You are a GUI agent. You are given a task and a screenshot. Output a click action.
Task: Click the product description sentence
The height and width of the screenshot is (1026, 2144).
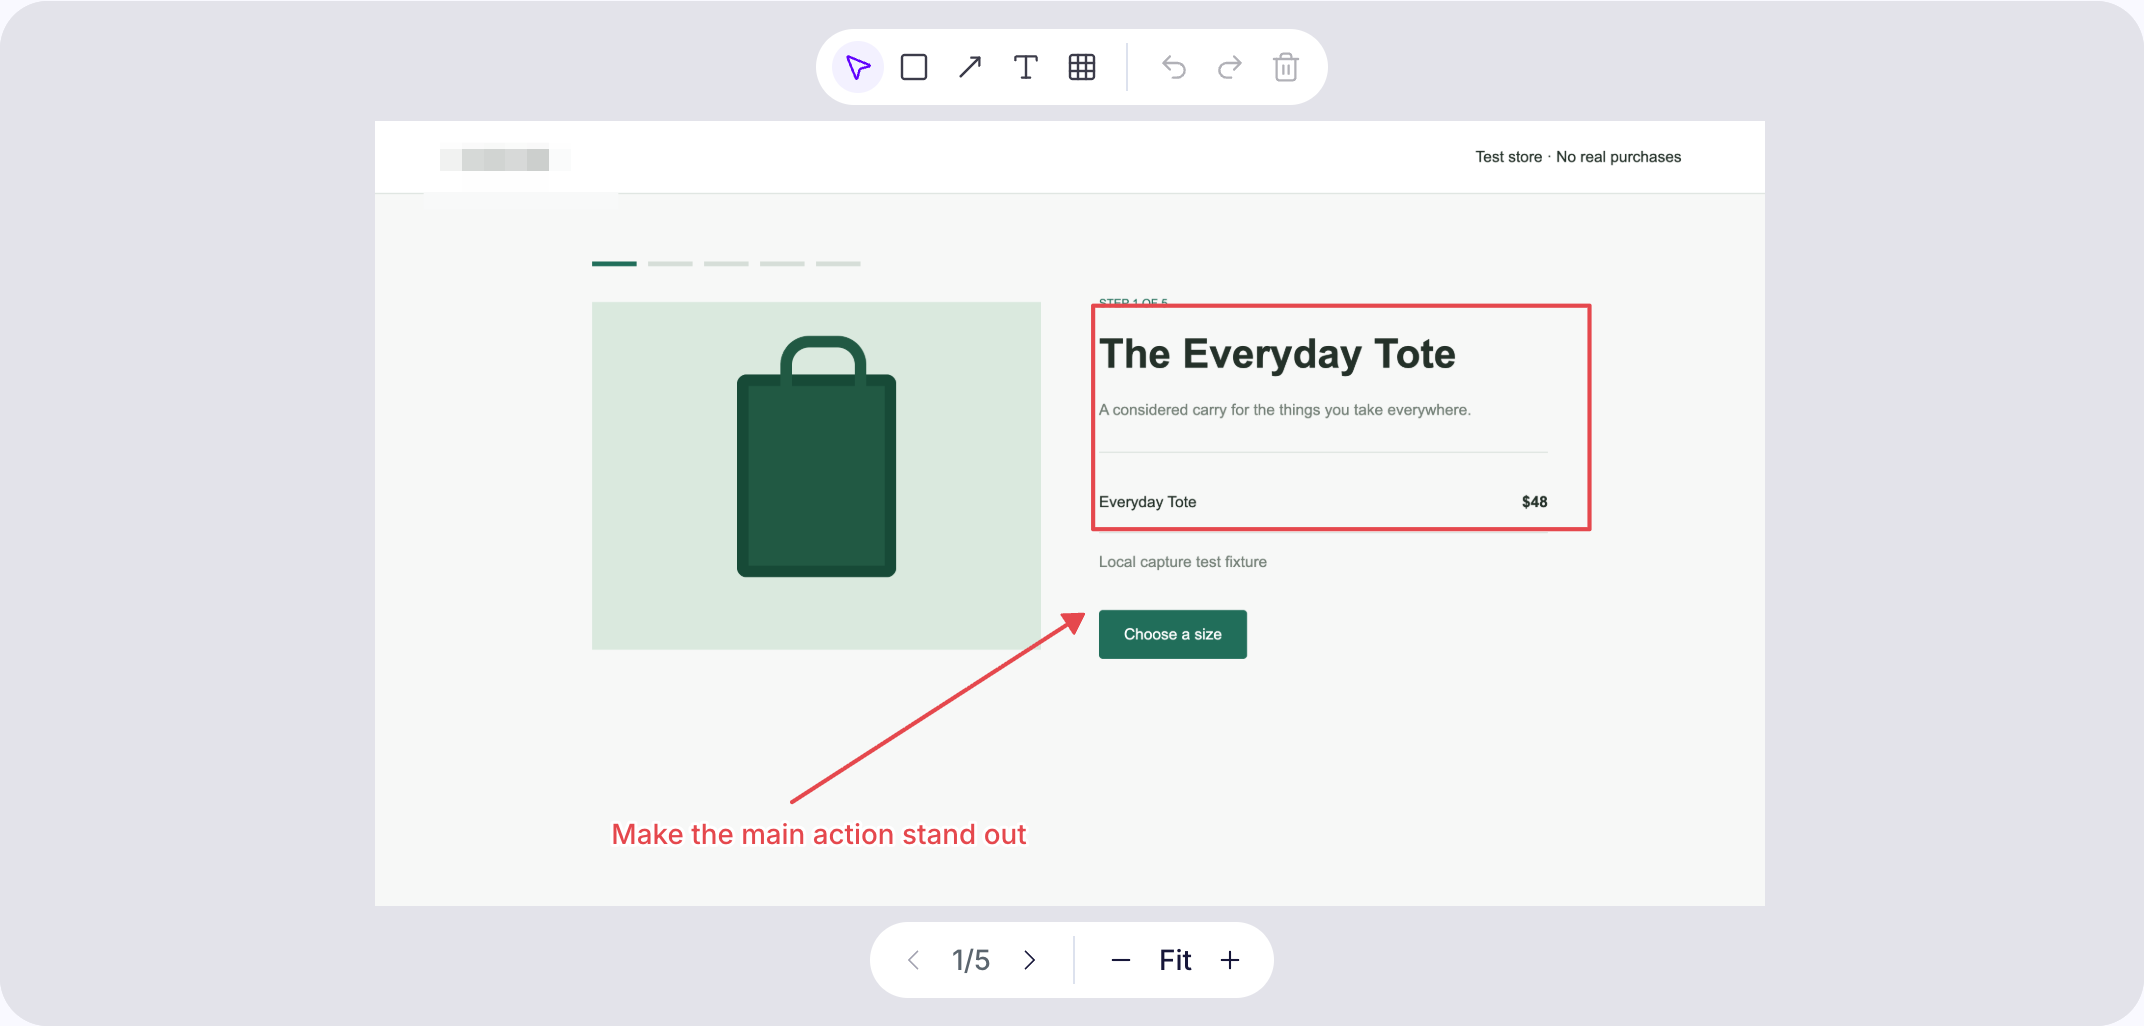click(1285, 410)
